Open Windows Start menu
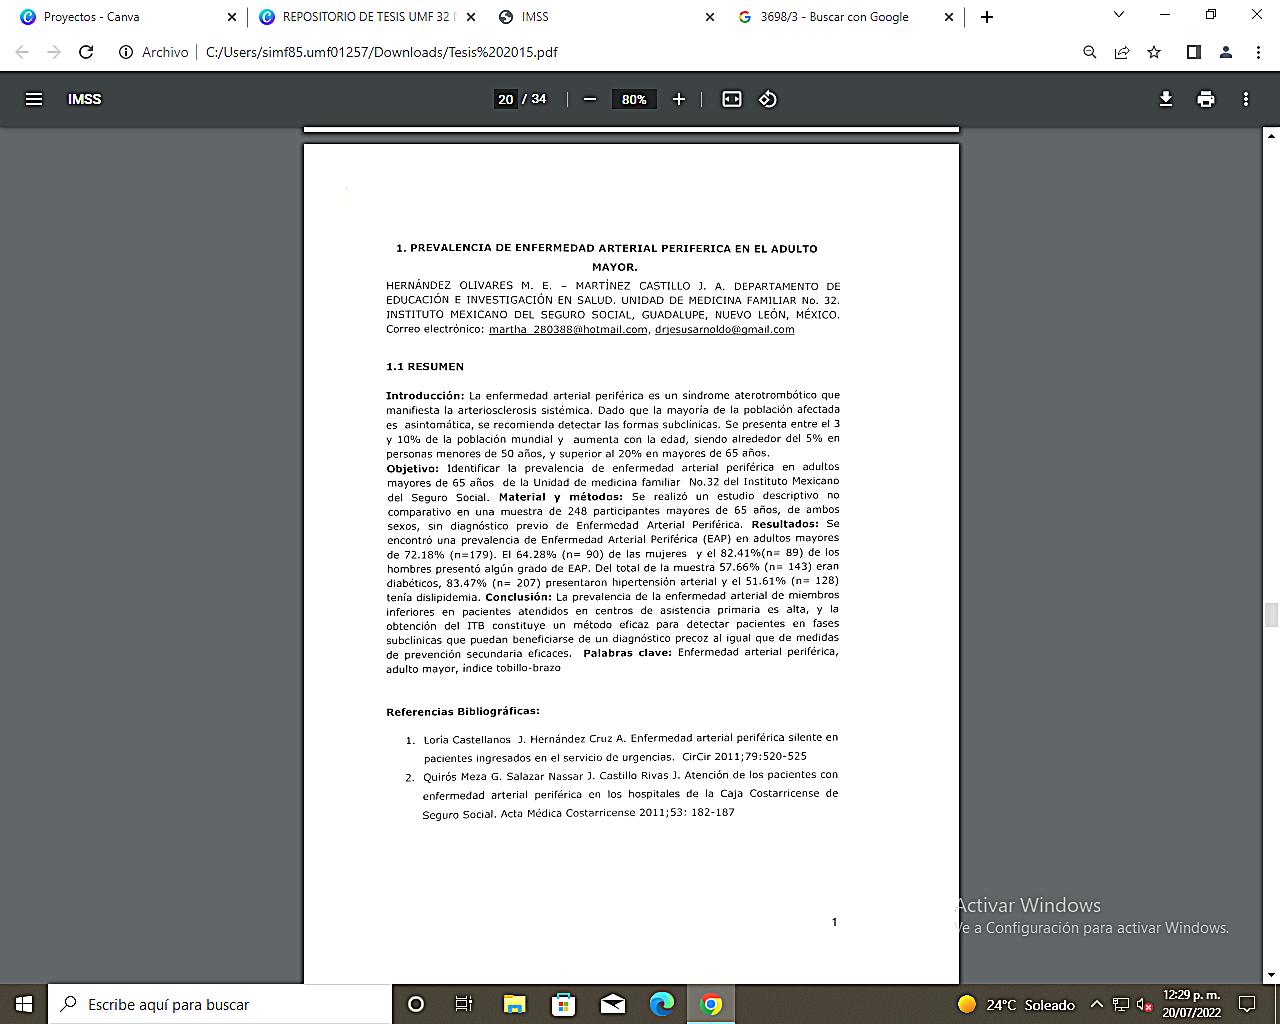Viewport: 1280px width, 1024px height. (x=24, y=1004)
